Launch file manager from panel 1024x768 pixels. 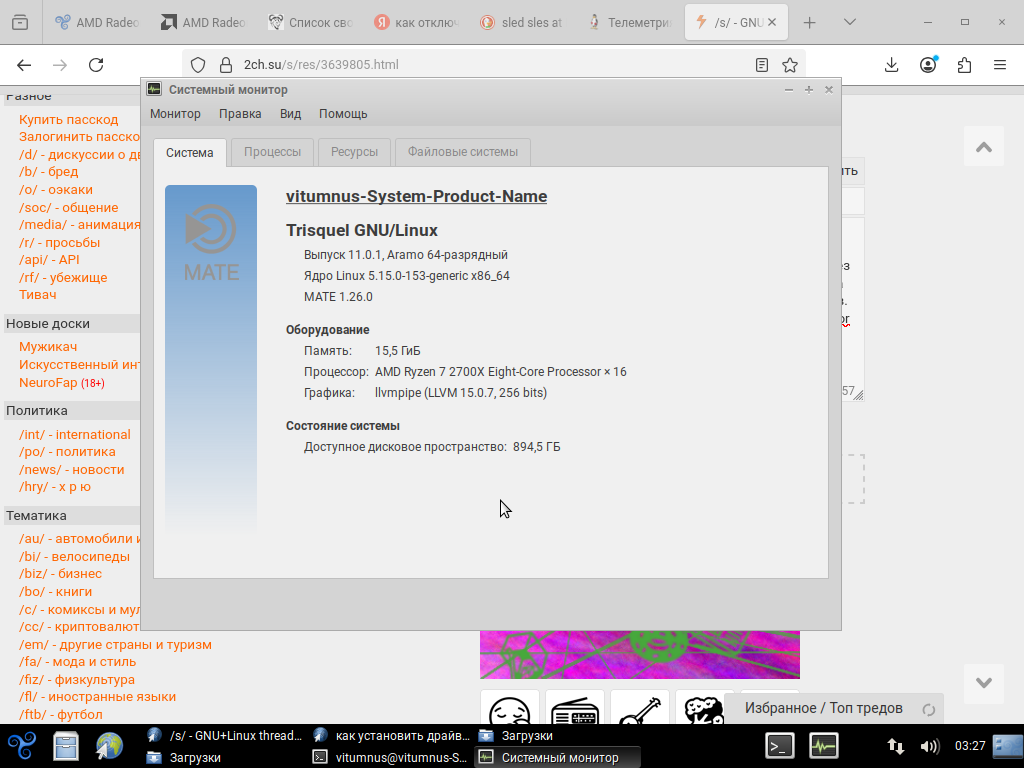click(x=66, y=746)
